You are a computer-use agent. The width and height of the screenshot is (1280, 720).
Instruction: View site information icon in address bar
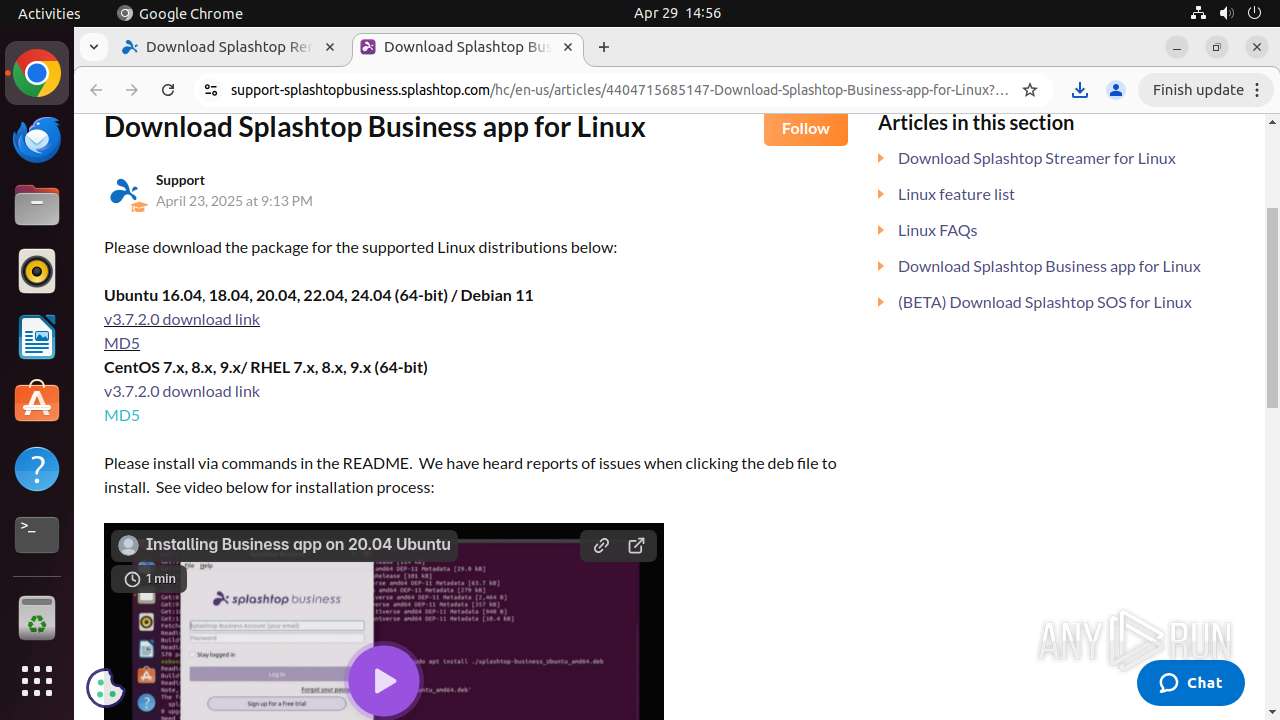coord(210,90)
